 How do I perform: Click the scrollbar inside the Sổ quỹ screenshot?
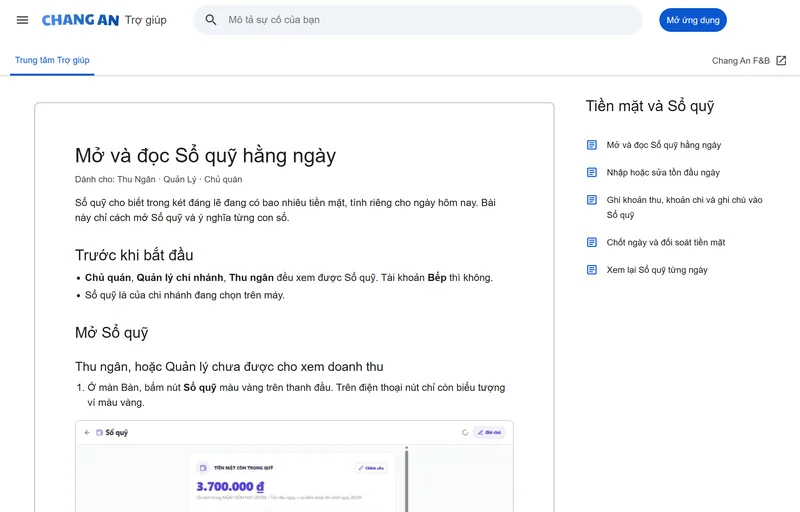click(407, 478)
